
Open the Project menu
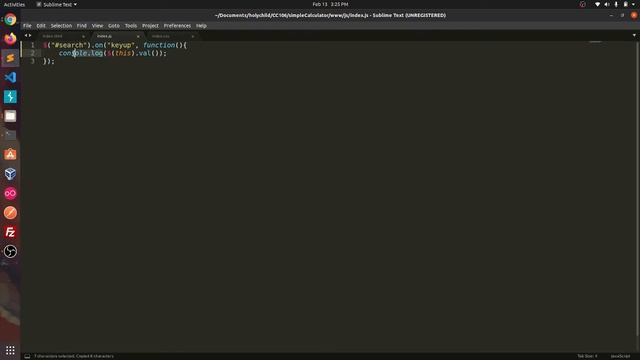150,25
